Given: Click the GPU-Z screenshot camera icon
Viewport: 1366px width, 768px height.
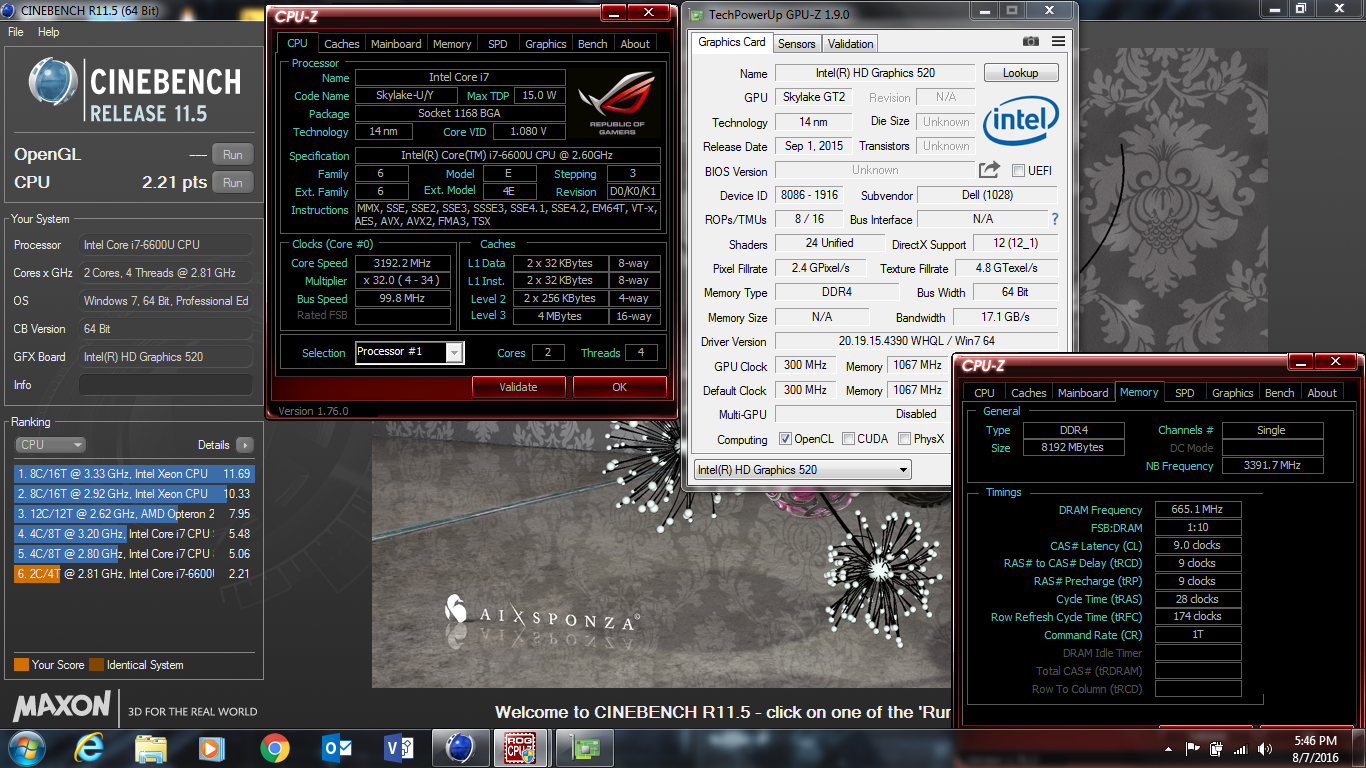Looking at the screenshot, I should [1031, 42].
